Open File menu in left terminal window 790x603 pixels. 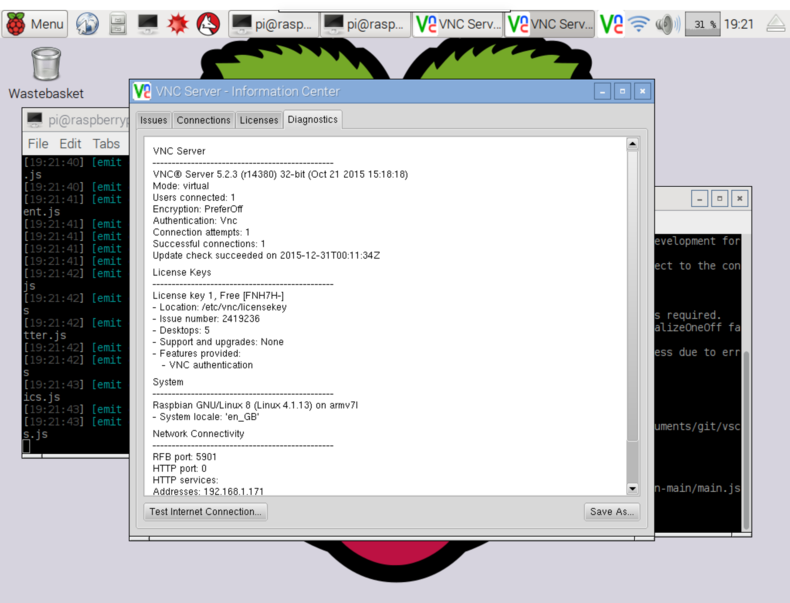point(38,144)
